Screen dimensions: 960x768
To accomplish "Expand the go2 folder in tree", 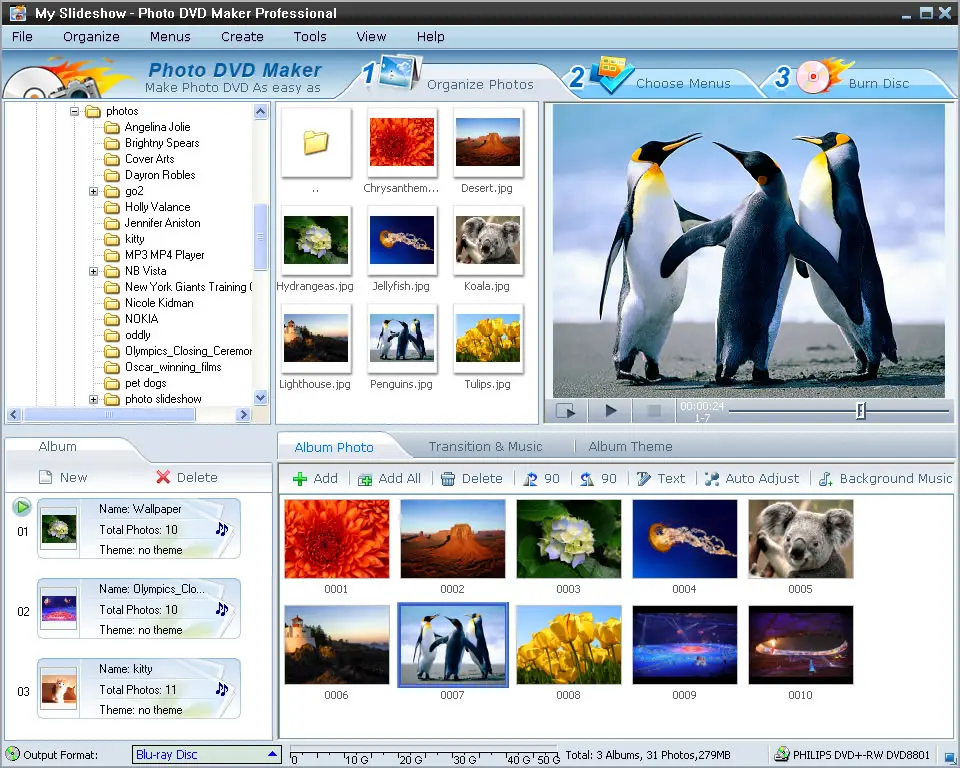I will (94, 191).
